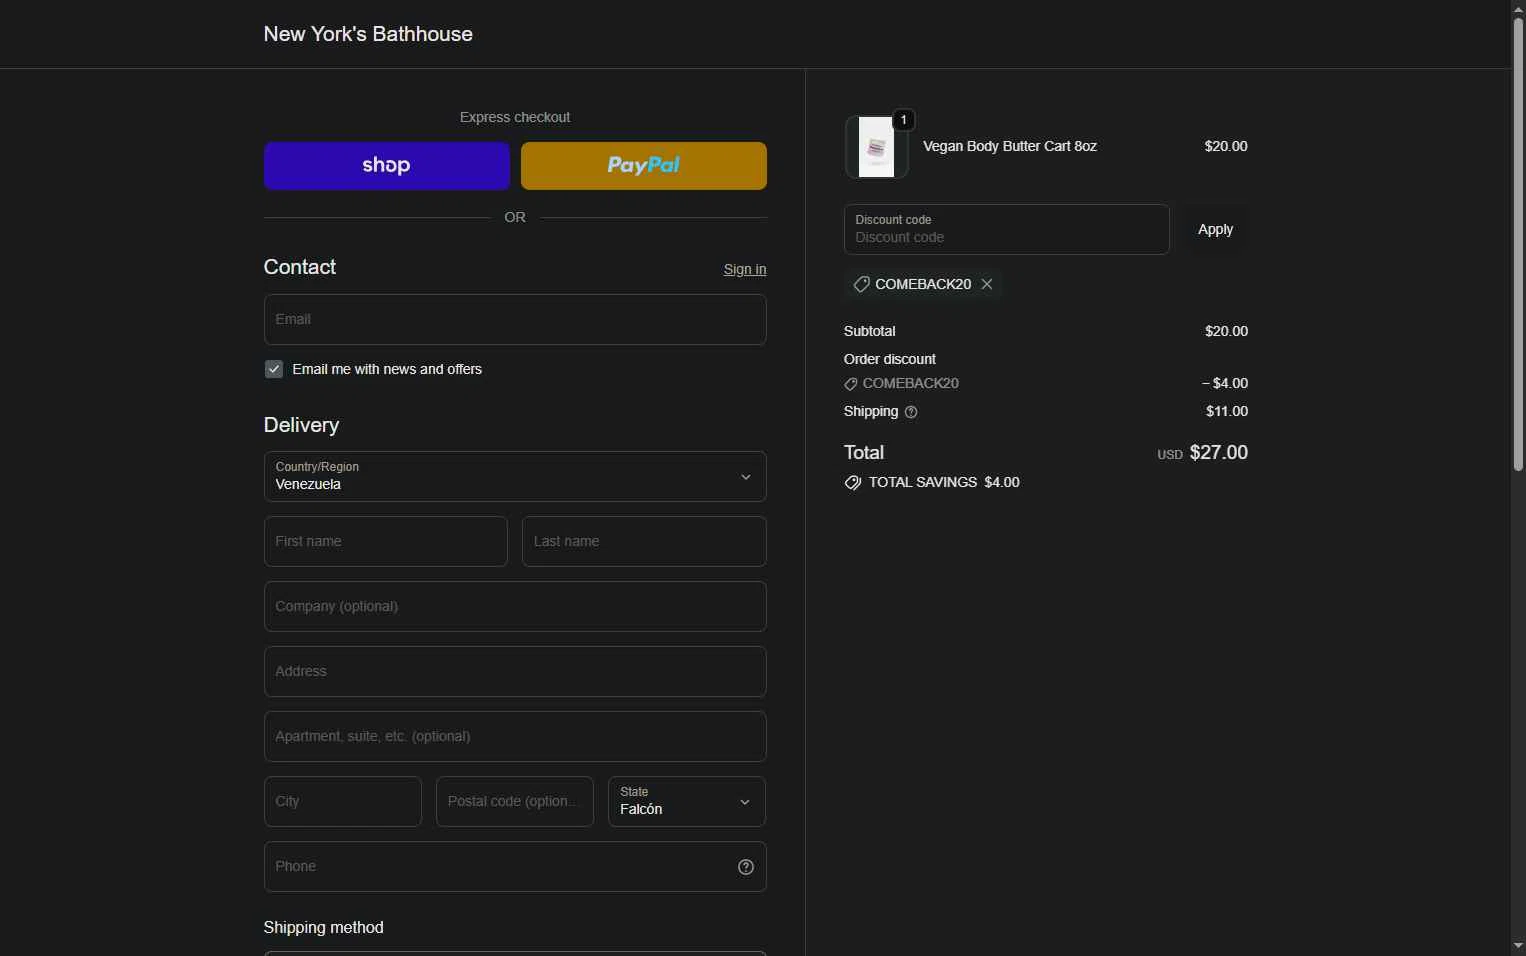Click the phone field help icon

point(746,867)
